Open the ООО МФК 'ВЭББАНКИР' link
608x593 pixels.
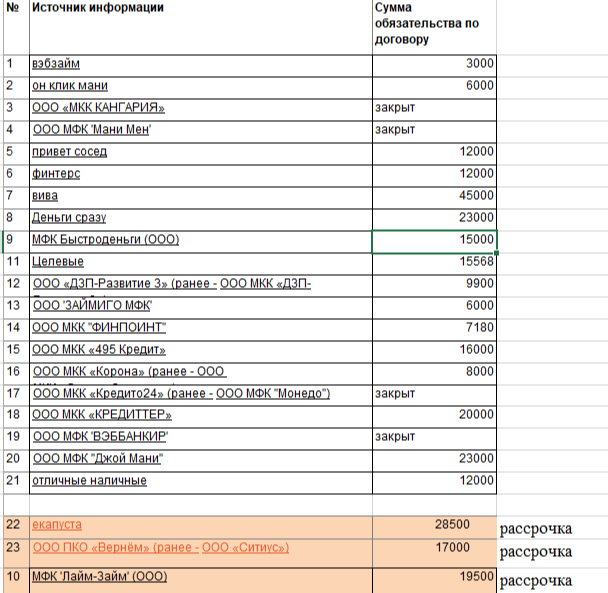[x=100, y=437]
